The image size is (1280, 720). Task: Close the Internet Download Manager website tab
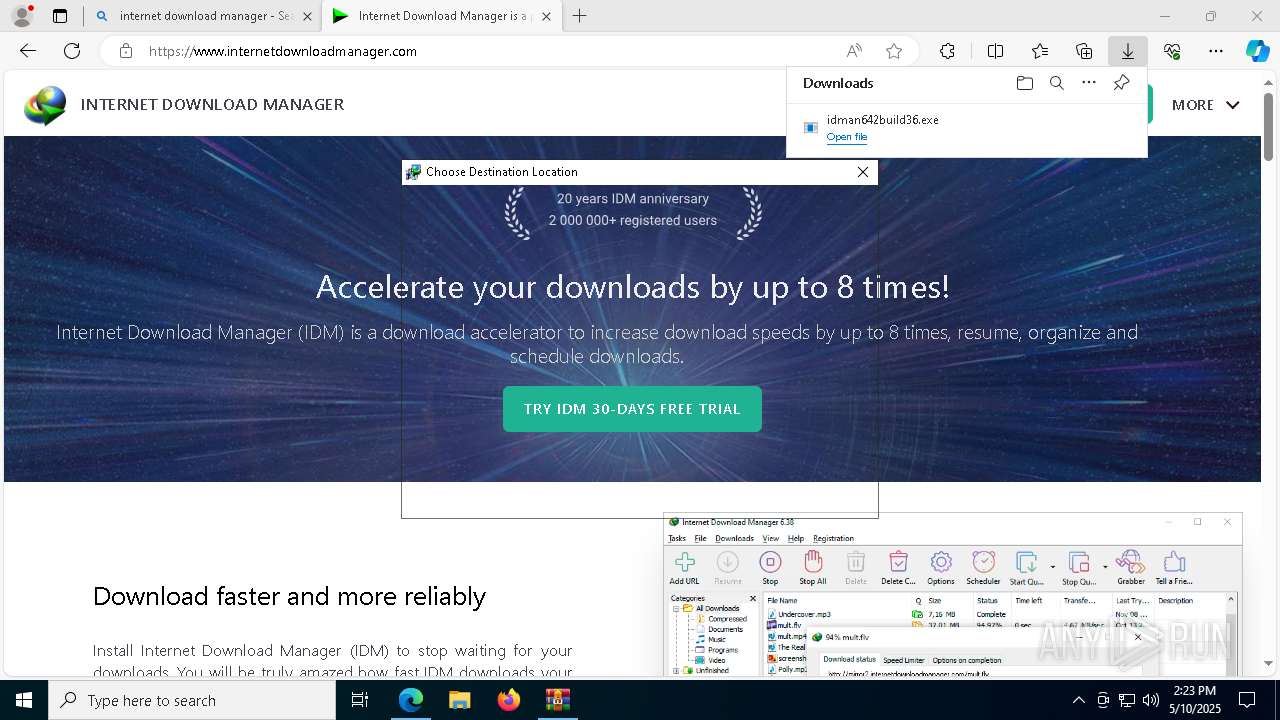545,16
